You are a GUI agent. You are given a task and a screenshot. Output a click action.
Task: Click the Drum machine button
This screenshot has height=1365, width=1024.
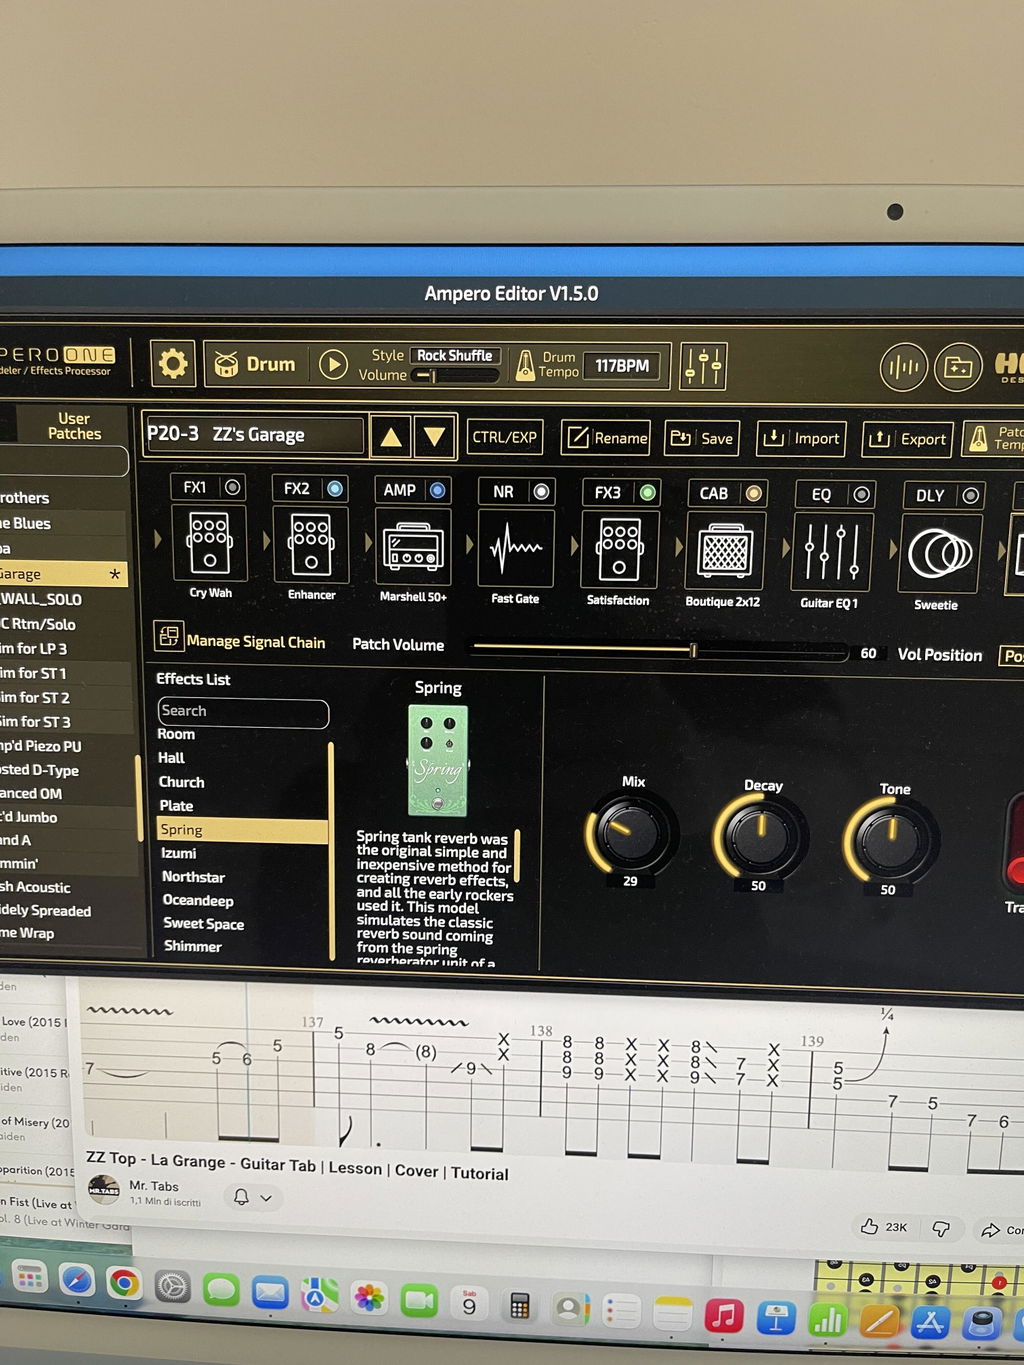click(256, 364)
